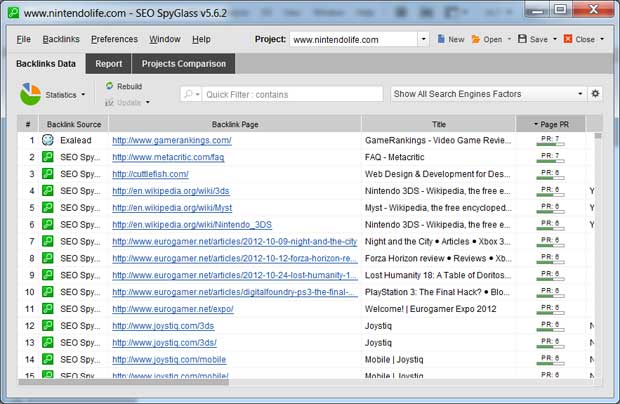Image resolution: width=620 pixels, height=404 pixels.
Task: Click the horizontal scrollbar thumb below the table
Action: [123, 382]
